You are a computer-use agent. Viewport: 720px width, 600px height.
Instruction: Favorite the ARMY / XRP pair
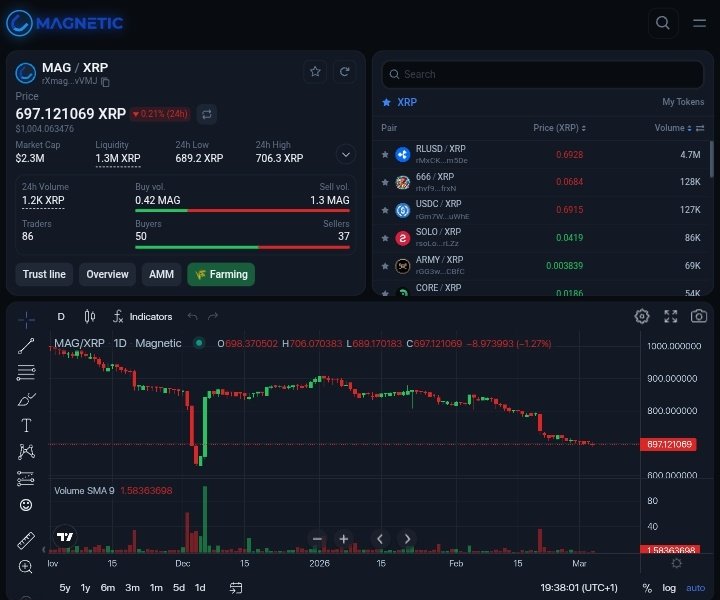click(385, 266)
